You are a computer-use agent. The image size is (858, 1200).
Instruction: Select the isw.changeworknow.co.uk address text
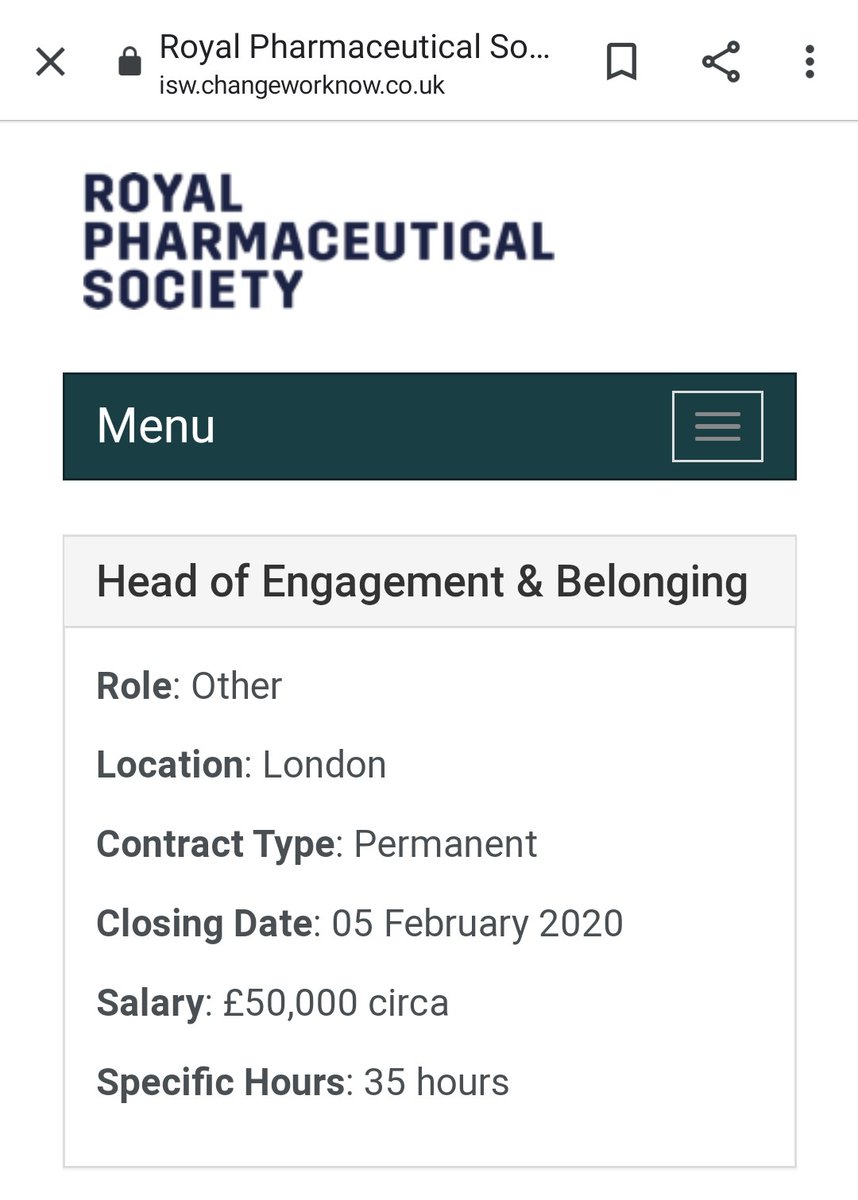point(302,85)
